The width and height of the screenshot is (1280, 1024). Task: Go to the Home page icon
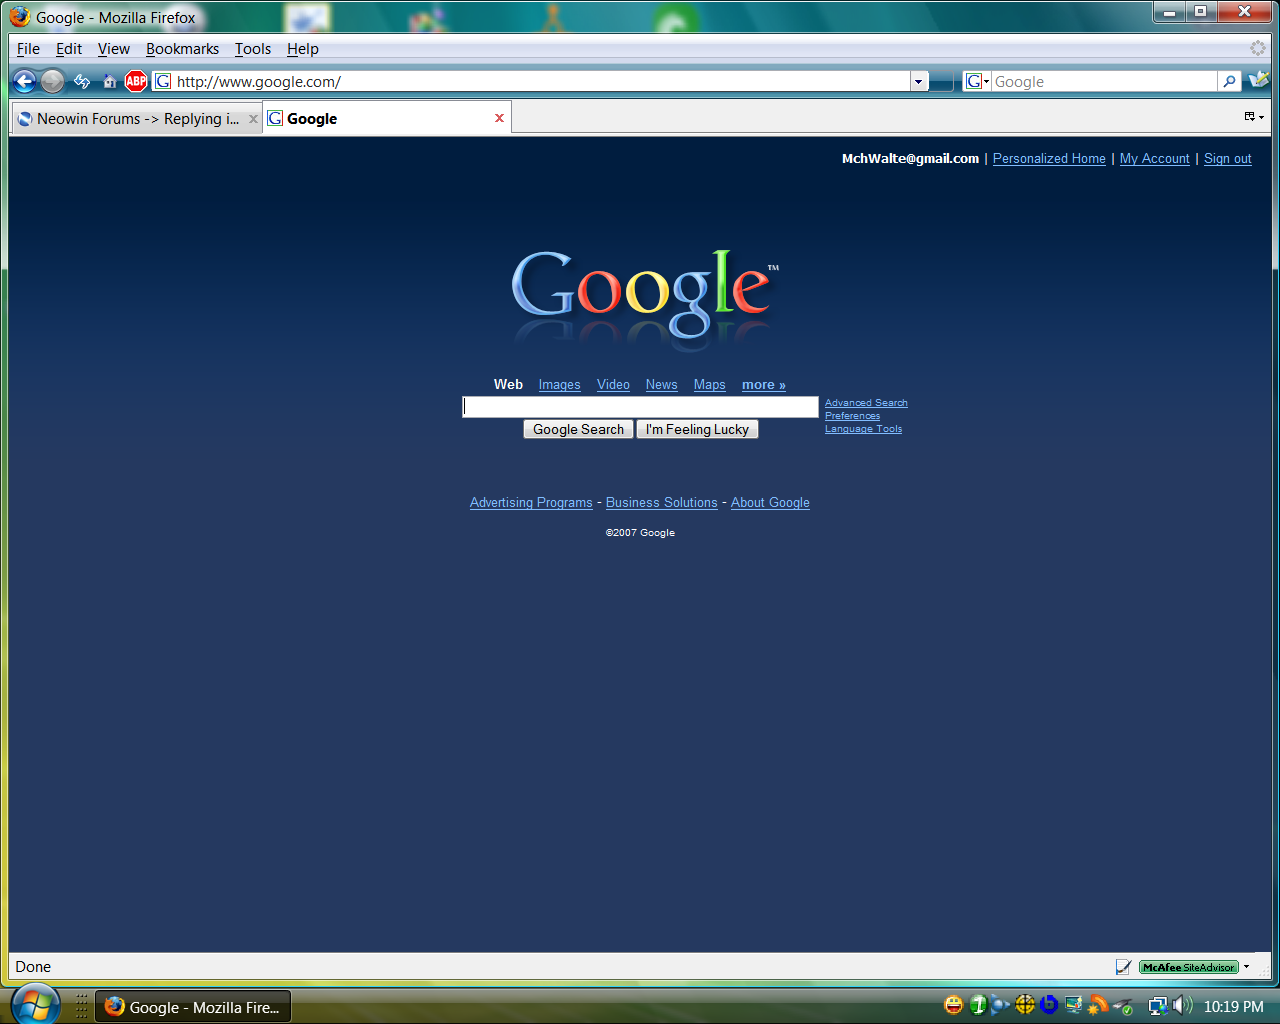pos(110,81)
